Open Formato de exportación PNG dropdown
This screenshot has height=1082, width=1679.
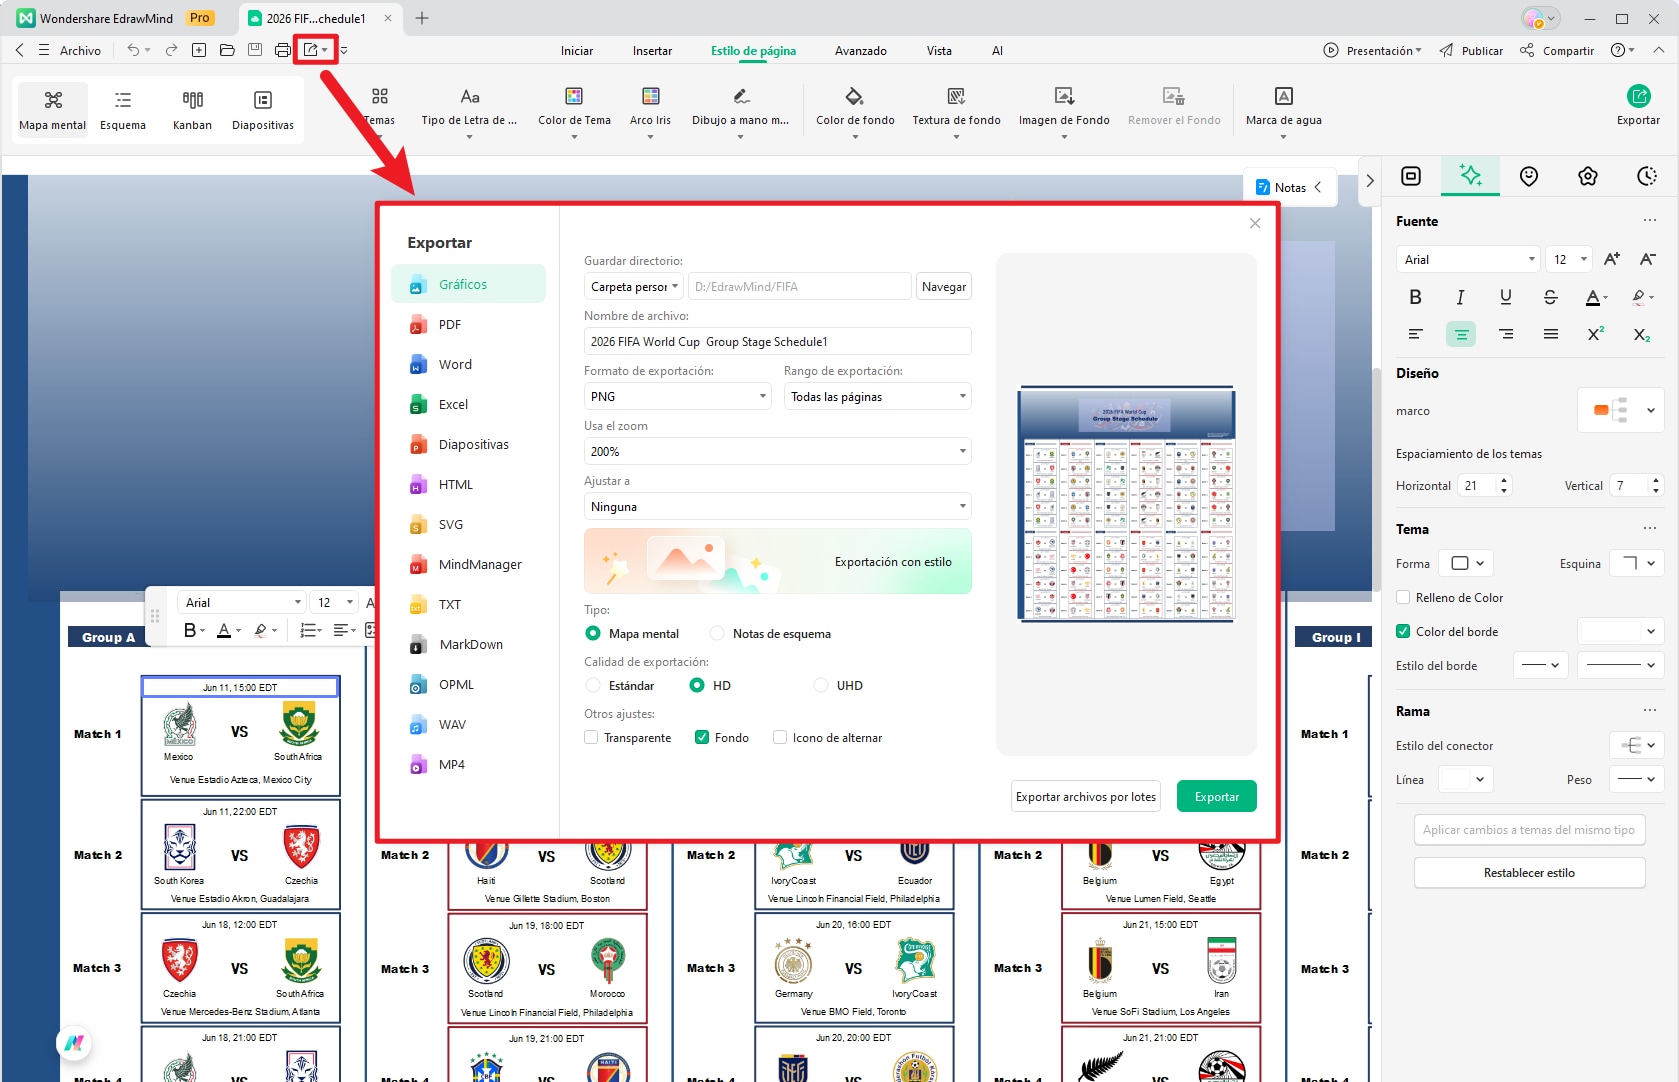click(678, 396)
